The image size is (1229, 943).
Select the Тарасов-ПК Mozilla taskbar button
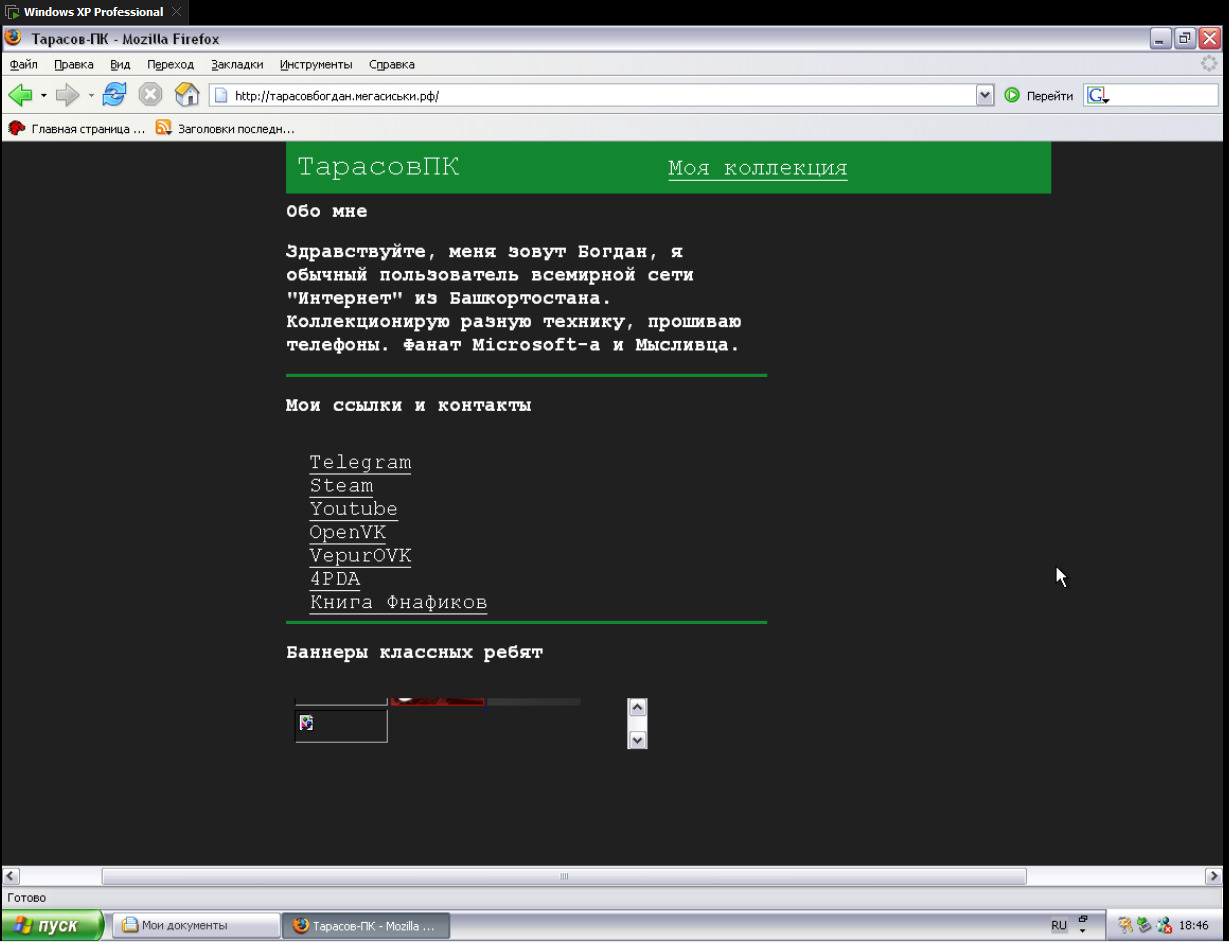366,925
